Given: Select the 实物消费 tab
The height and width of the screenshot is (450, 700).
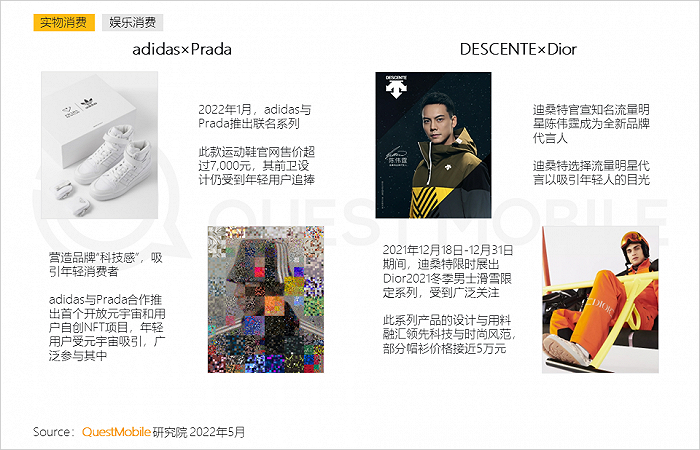Looking at the screenshot, I should click(x=64, y=22).
